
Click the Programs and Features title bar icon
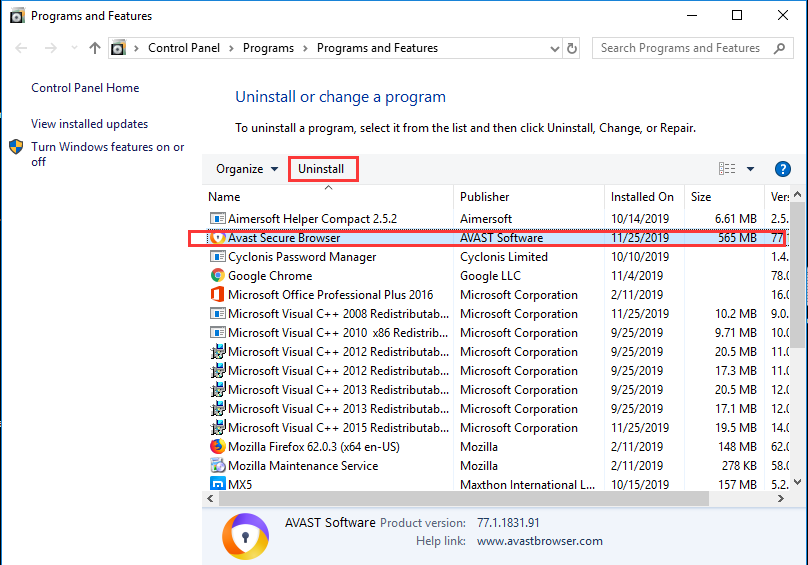(x=17, y=15)
